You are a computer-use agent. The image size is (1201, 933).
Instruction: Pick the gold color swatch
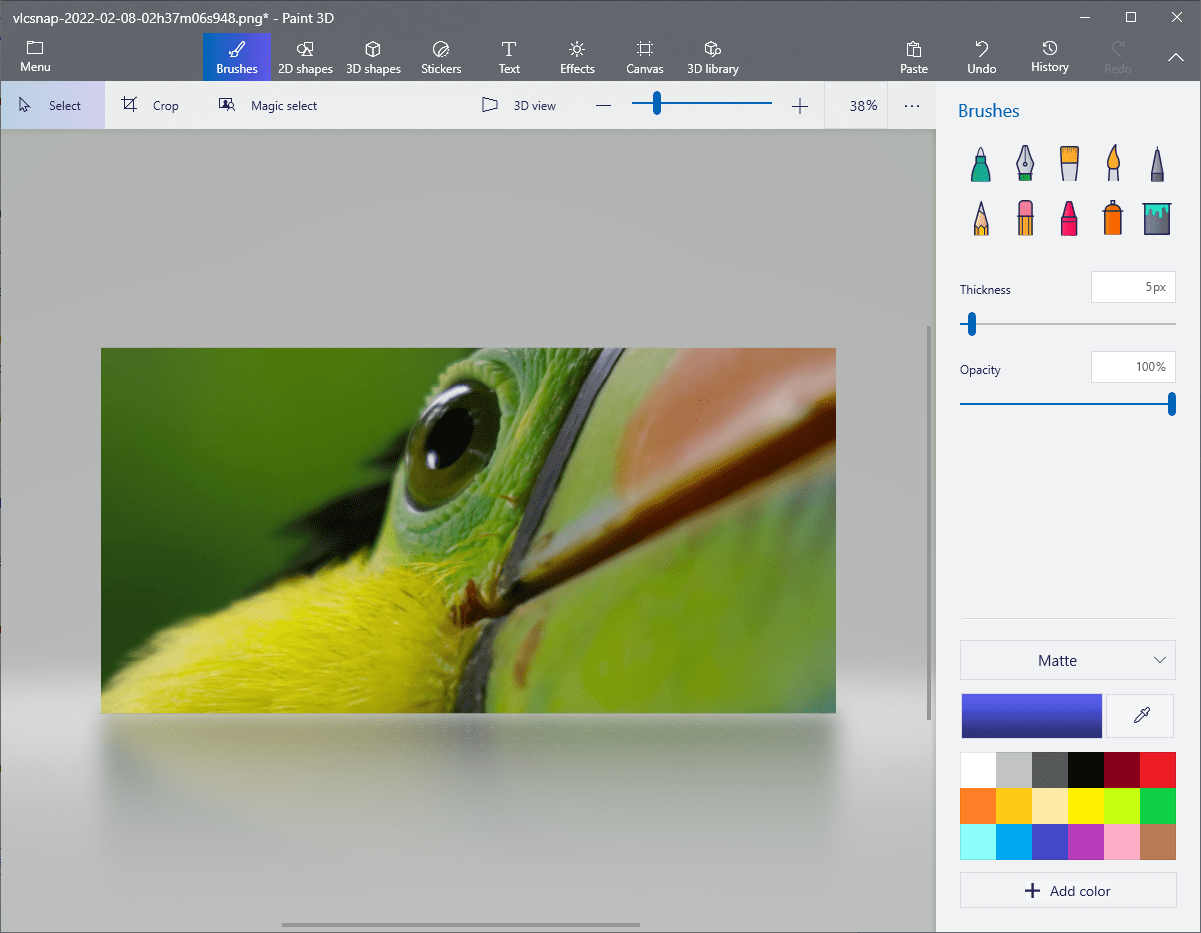(x=1014, y=806)
